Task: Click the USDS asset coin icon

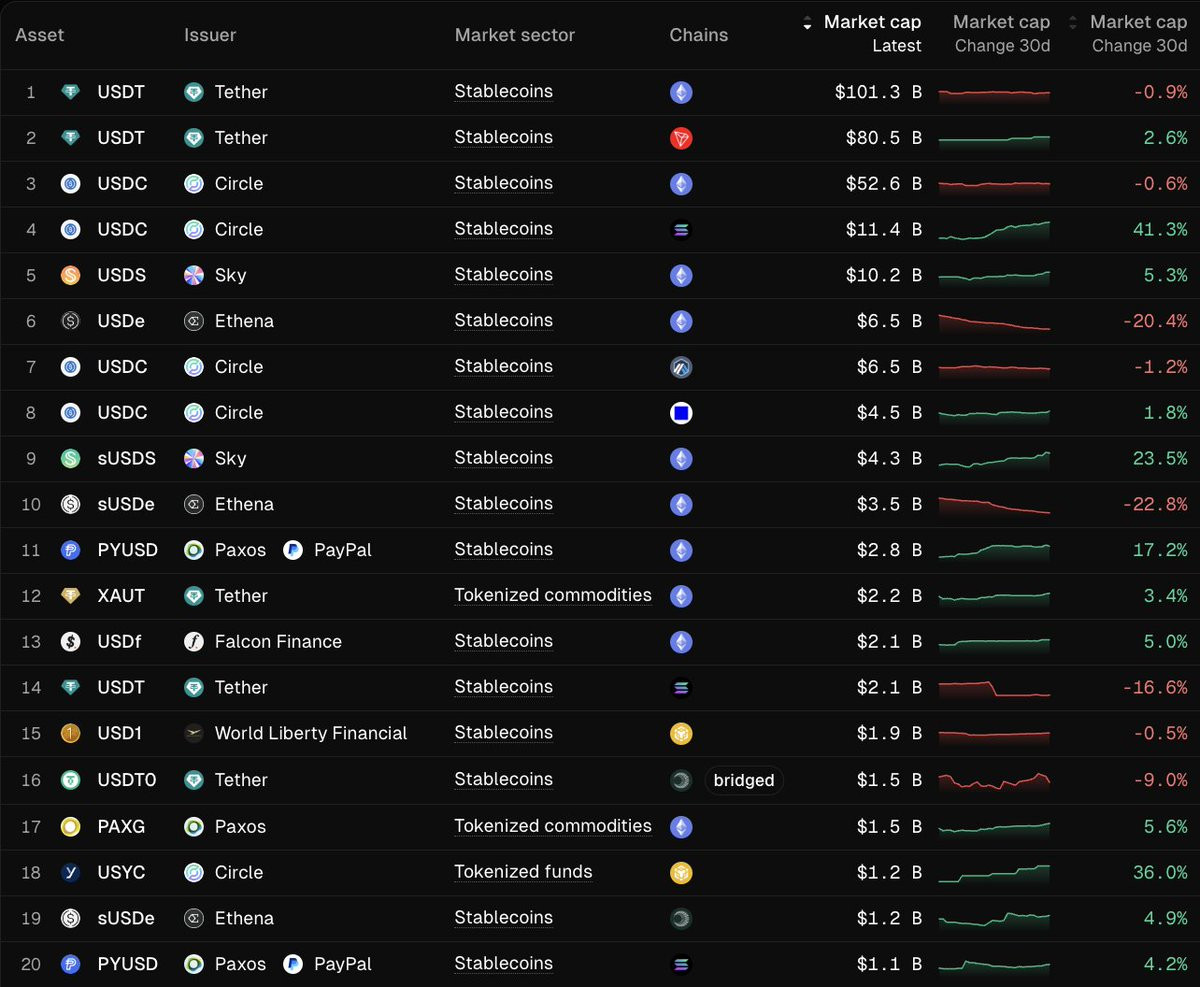Action: pos(71,275)
